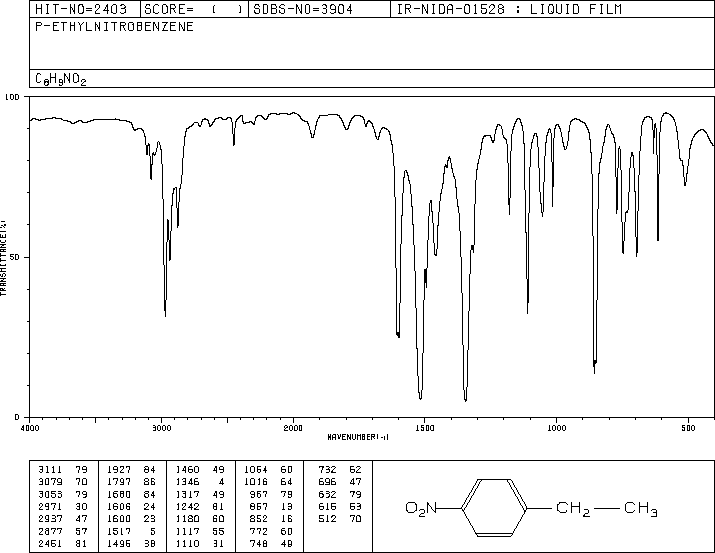
Task: Click peak table entry 2461
Action: click(50, 544)
